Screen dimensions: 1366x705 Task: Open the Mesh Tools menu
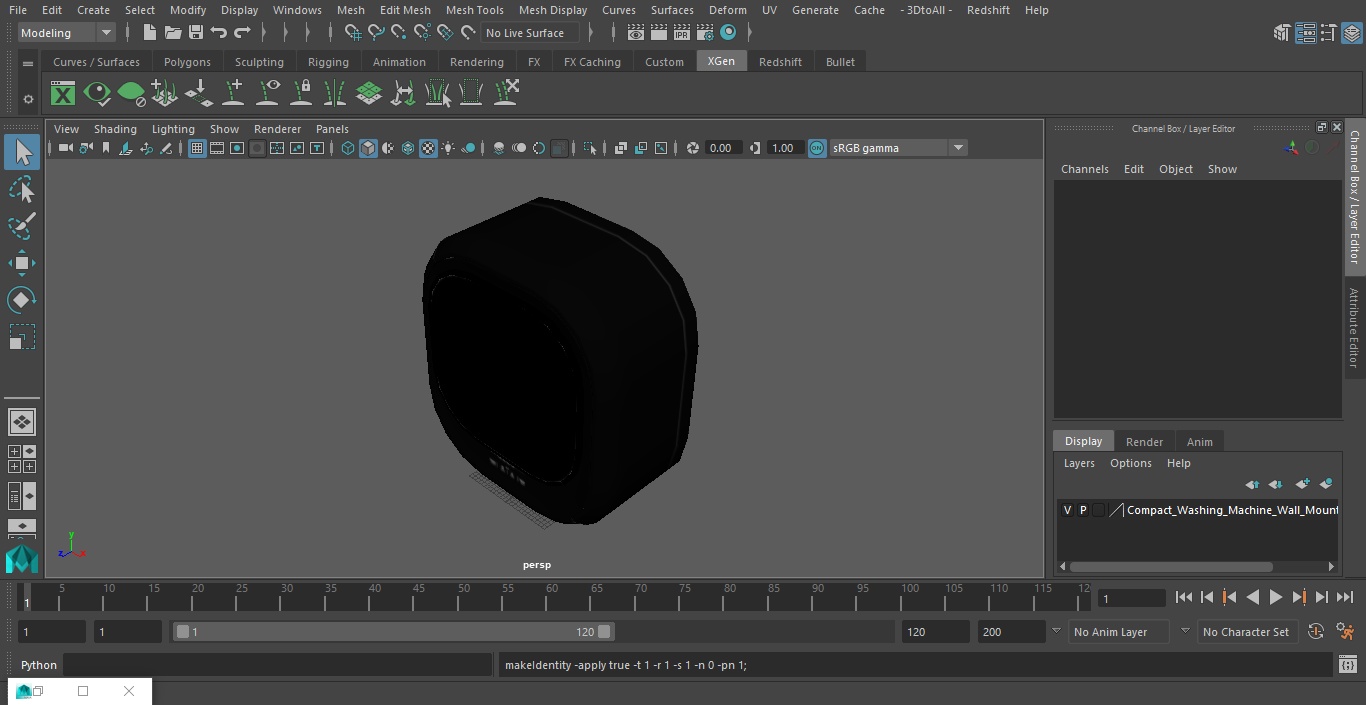[x=474, y=10]
